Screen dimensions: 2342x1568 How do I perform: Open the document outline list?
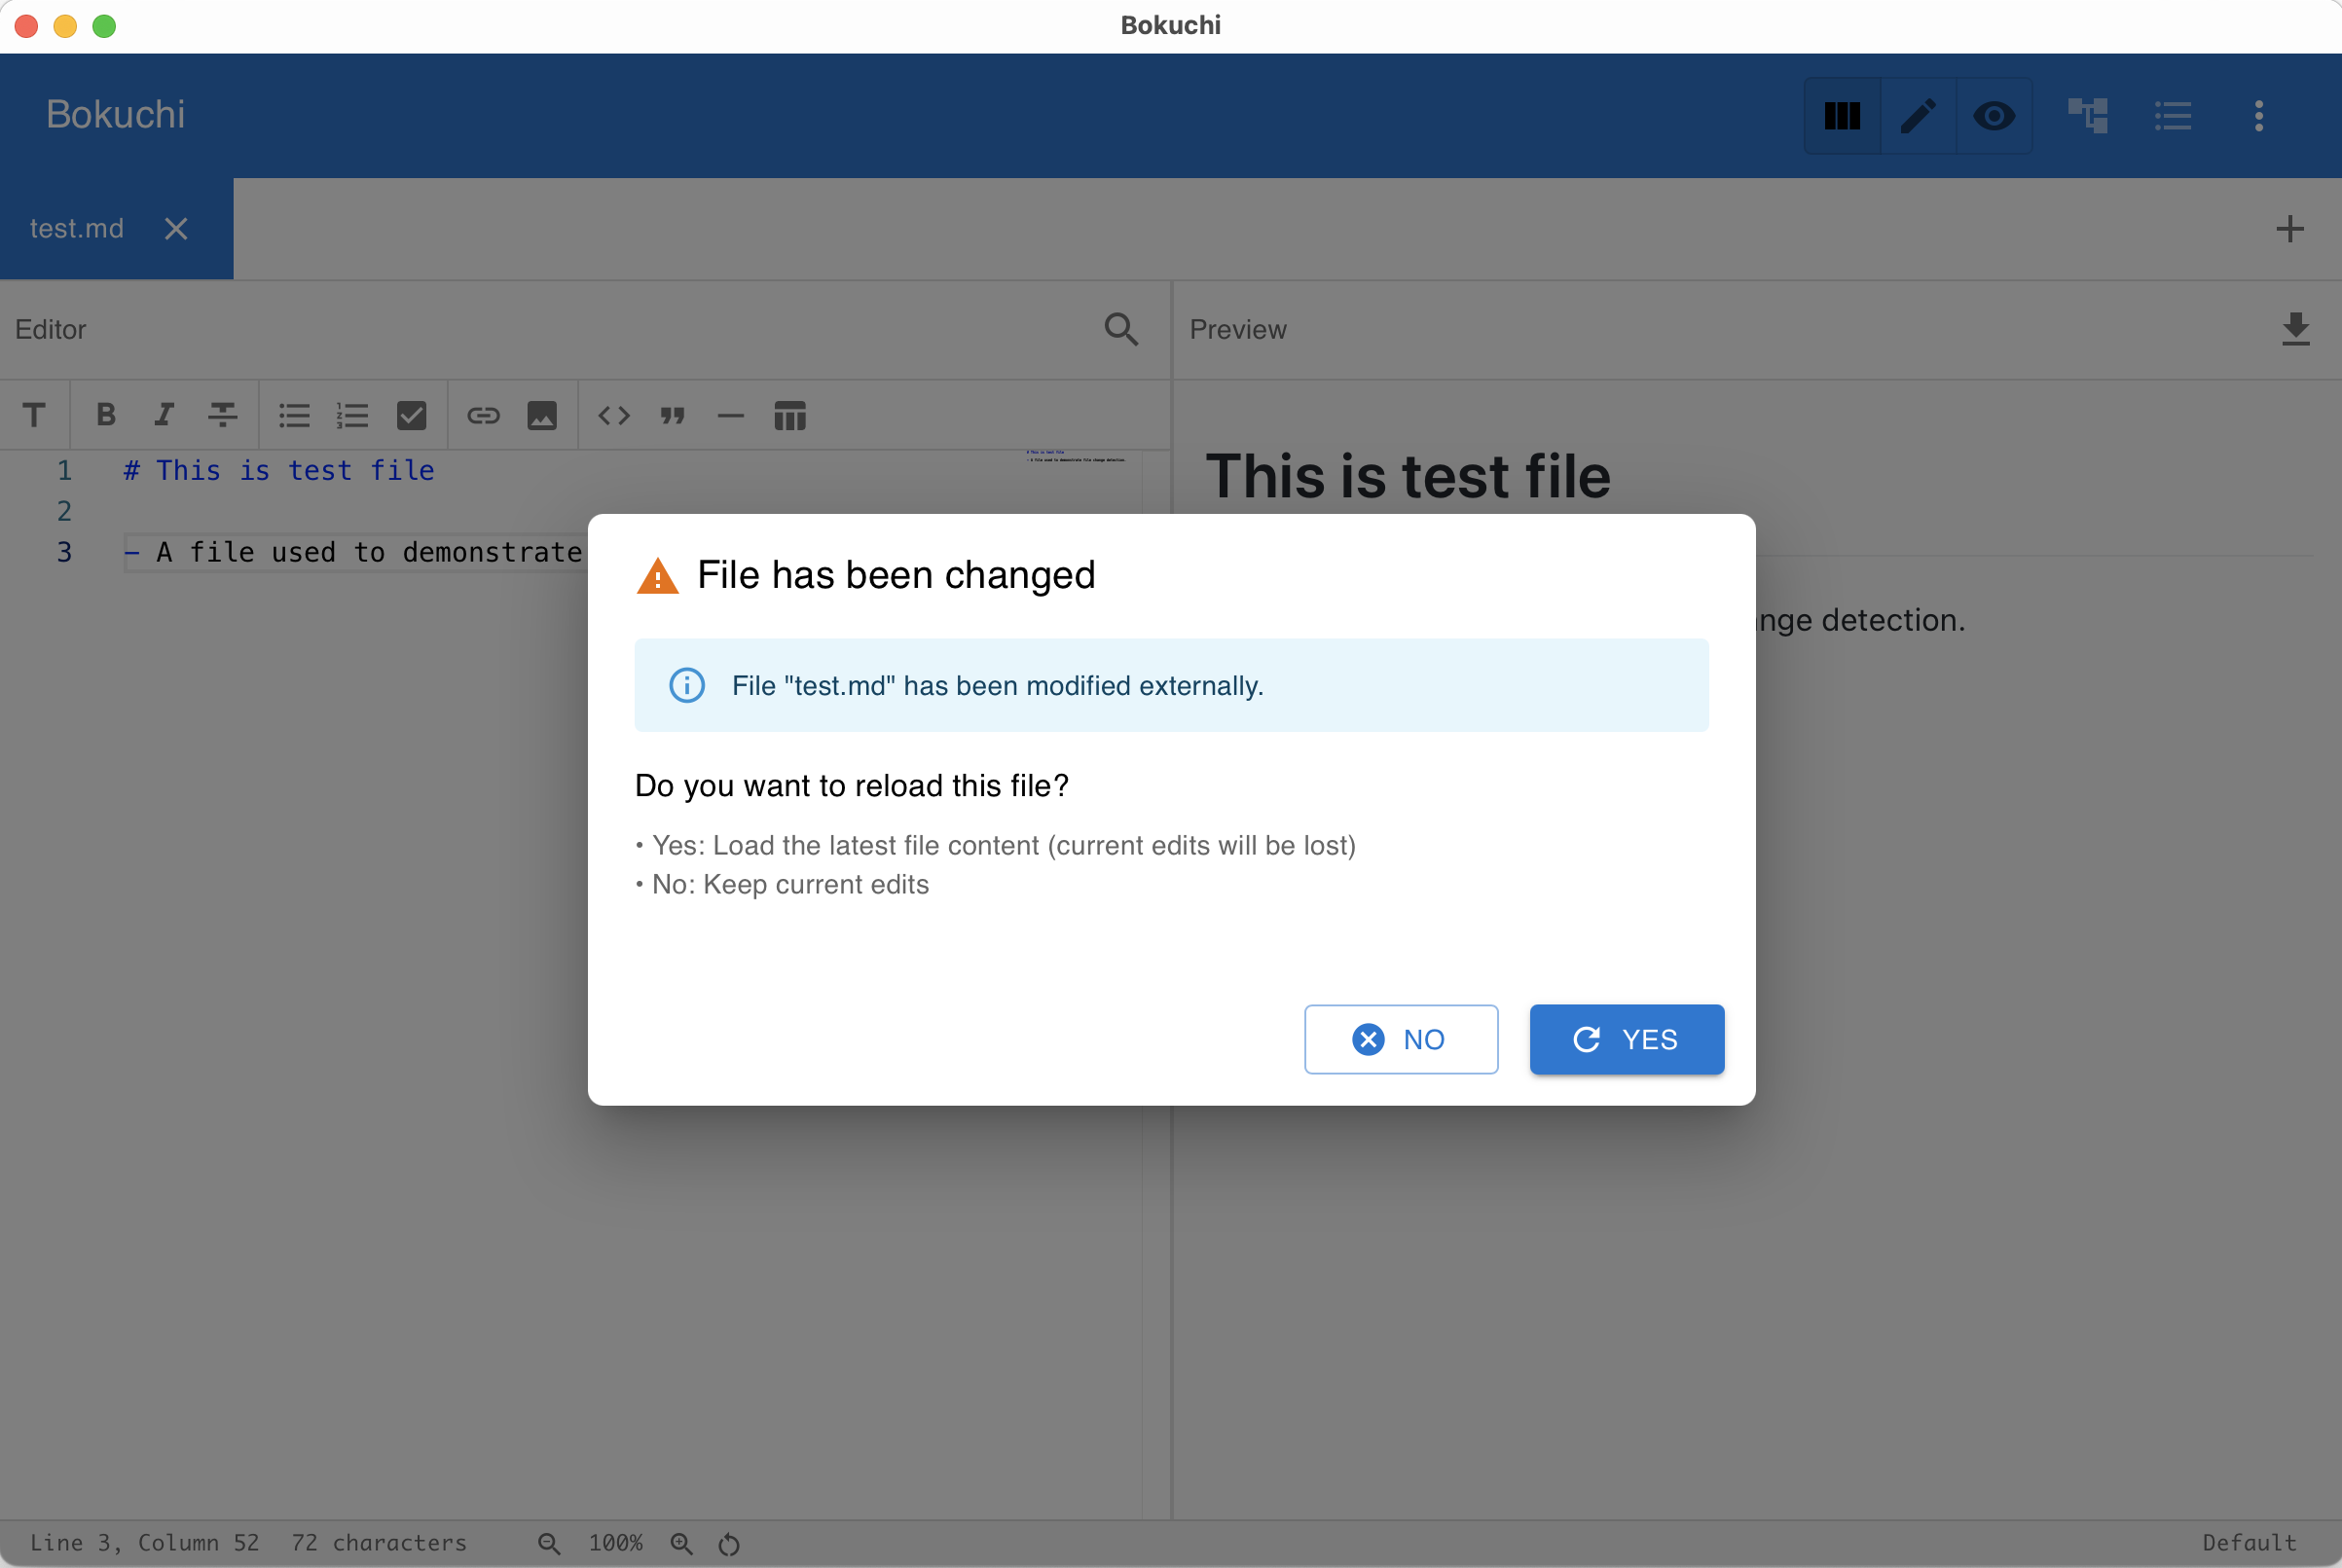pyautogui.click(x=2174, y=116)
